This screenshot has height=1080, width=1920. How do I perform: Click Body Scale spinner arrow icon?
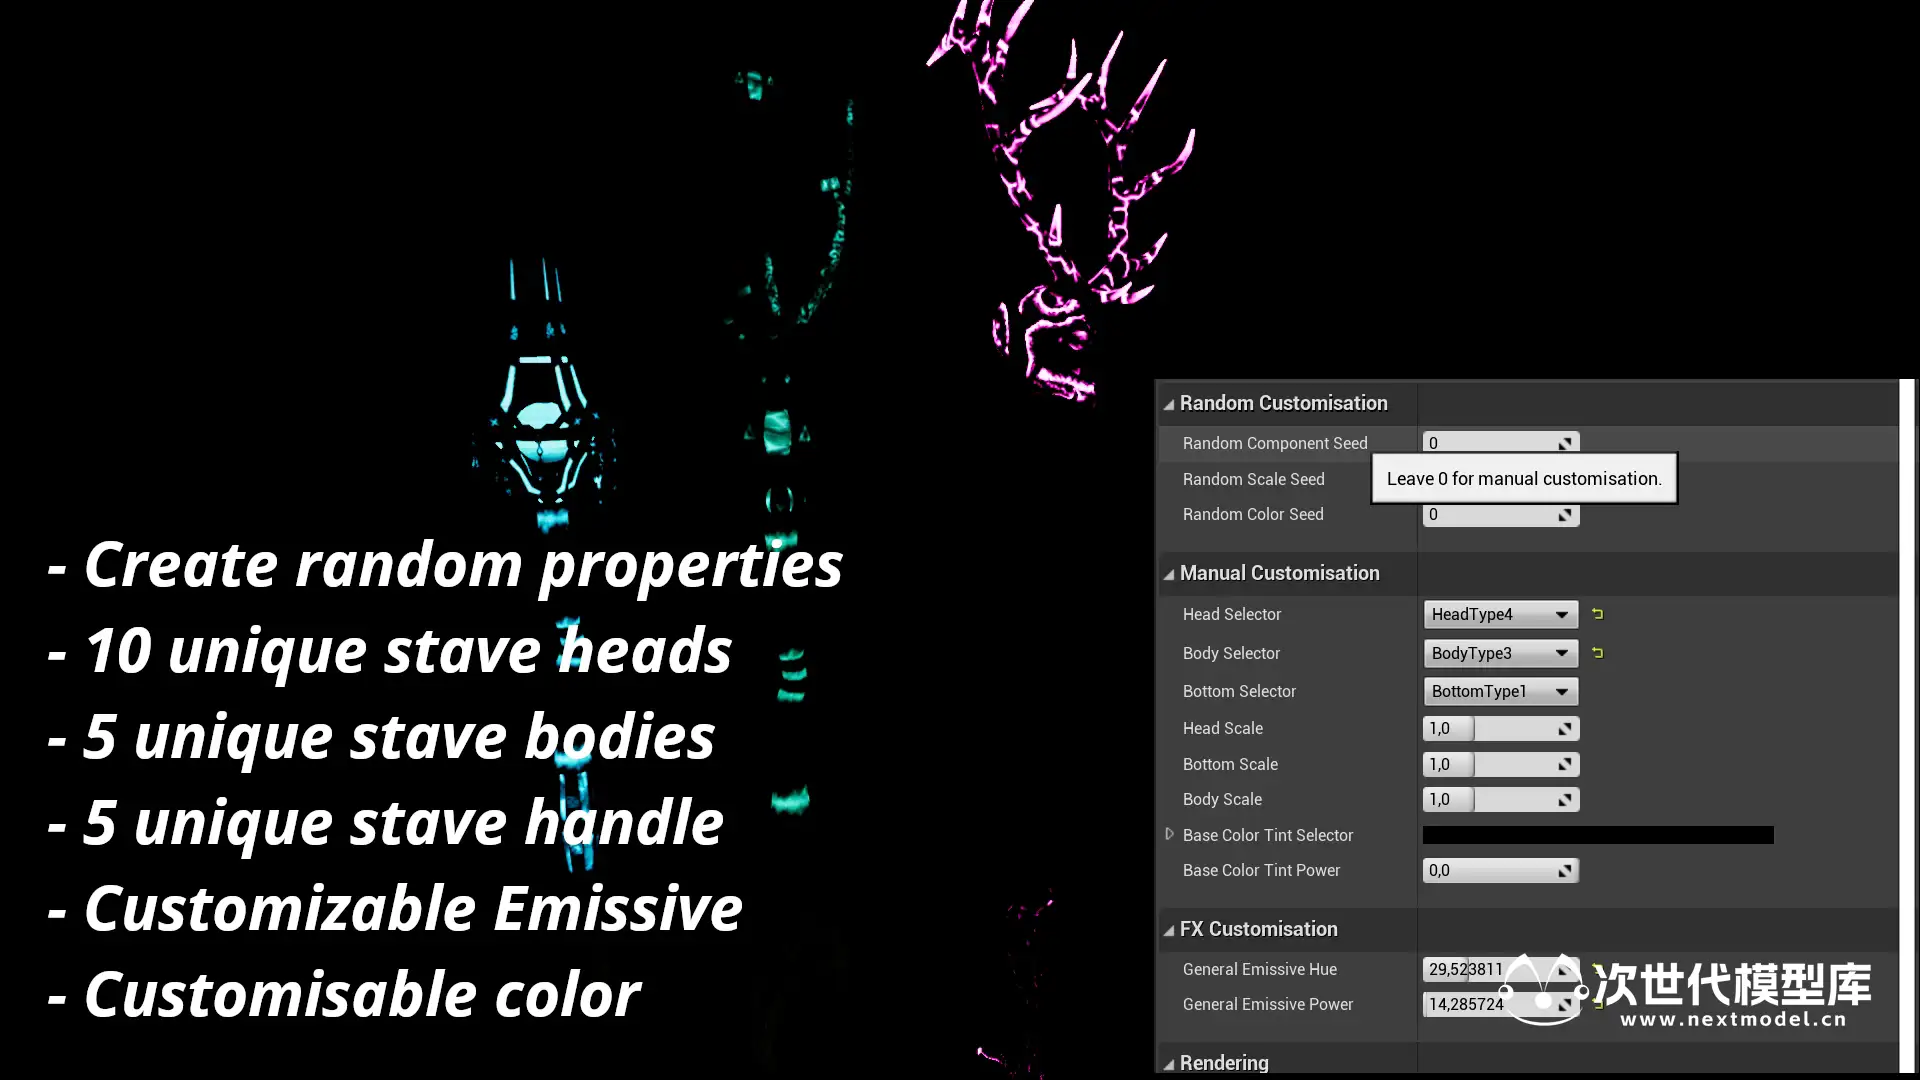[1565, 800]
